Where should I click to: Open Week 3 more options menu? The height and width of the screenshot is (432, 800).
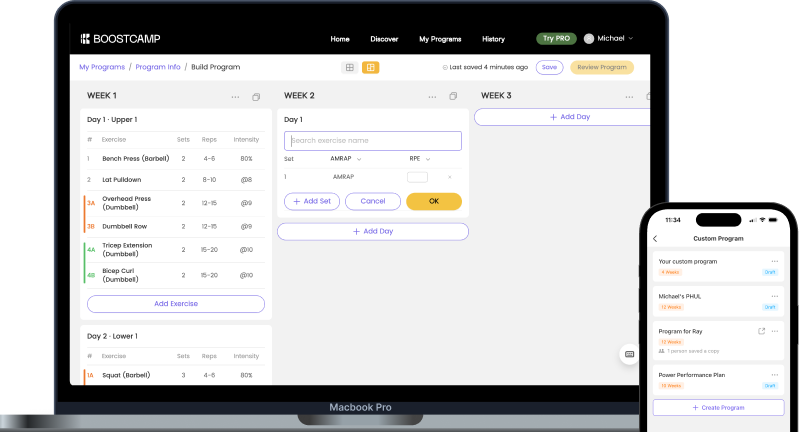click(629, 97)
